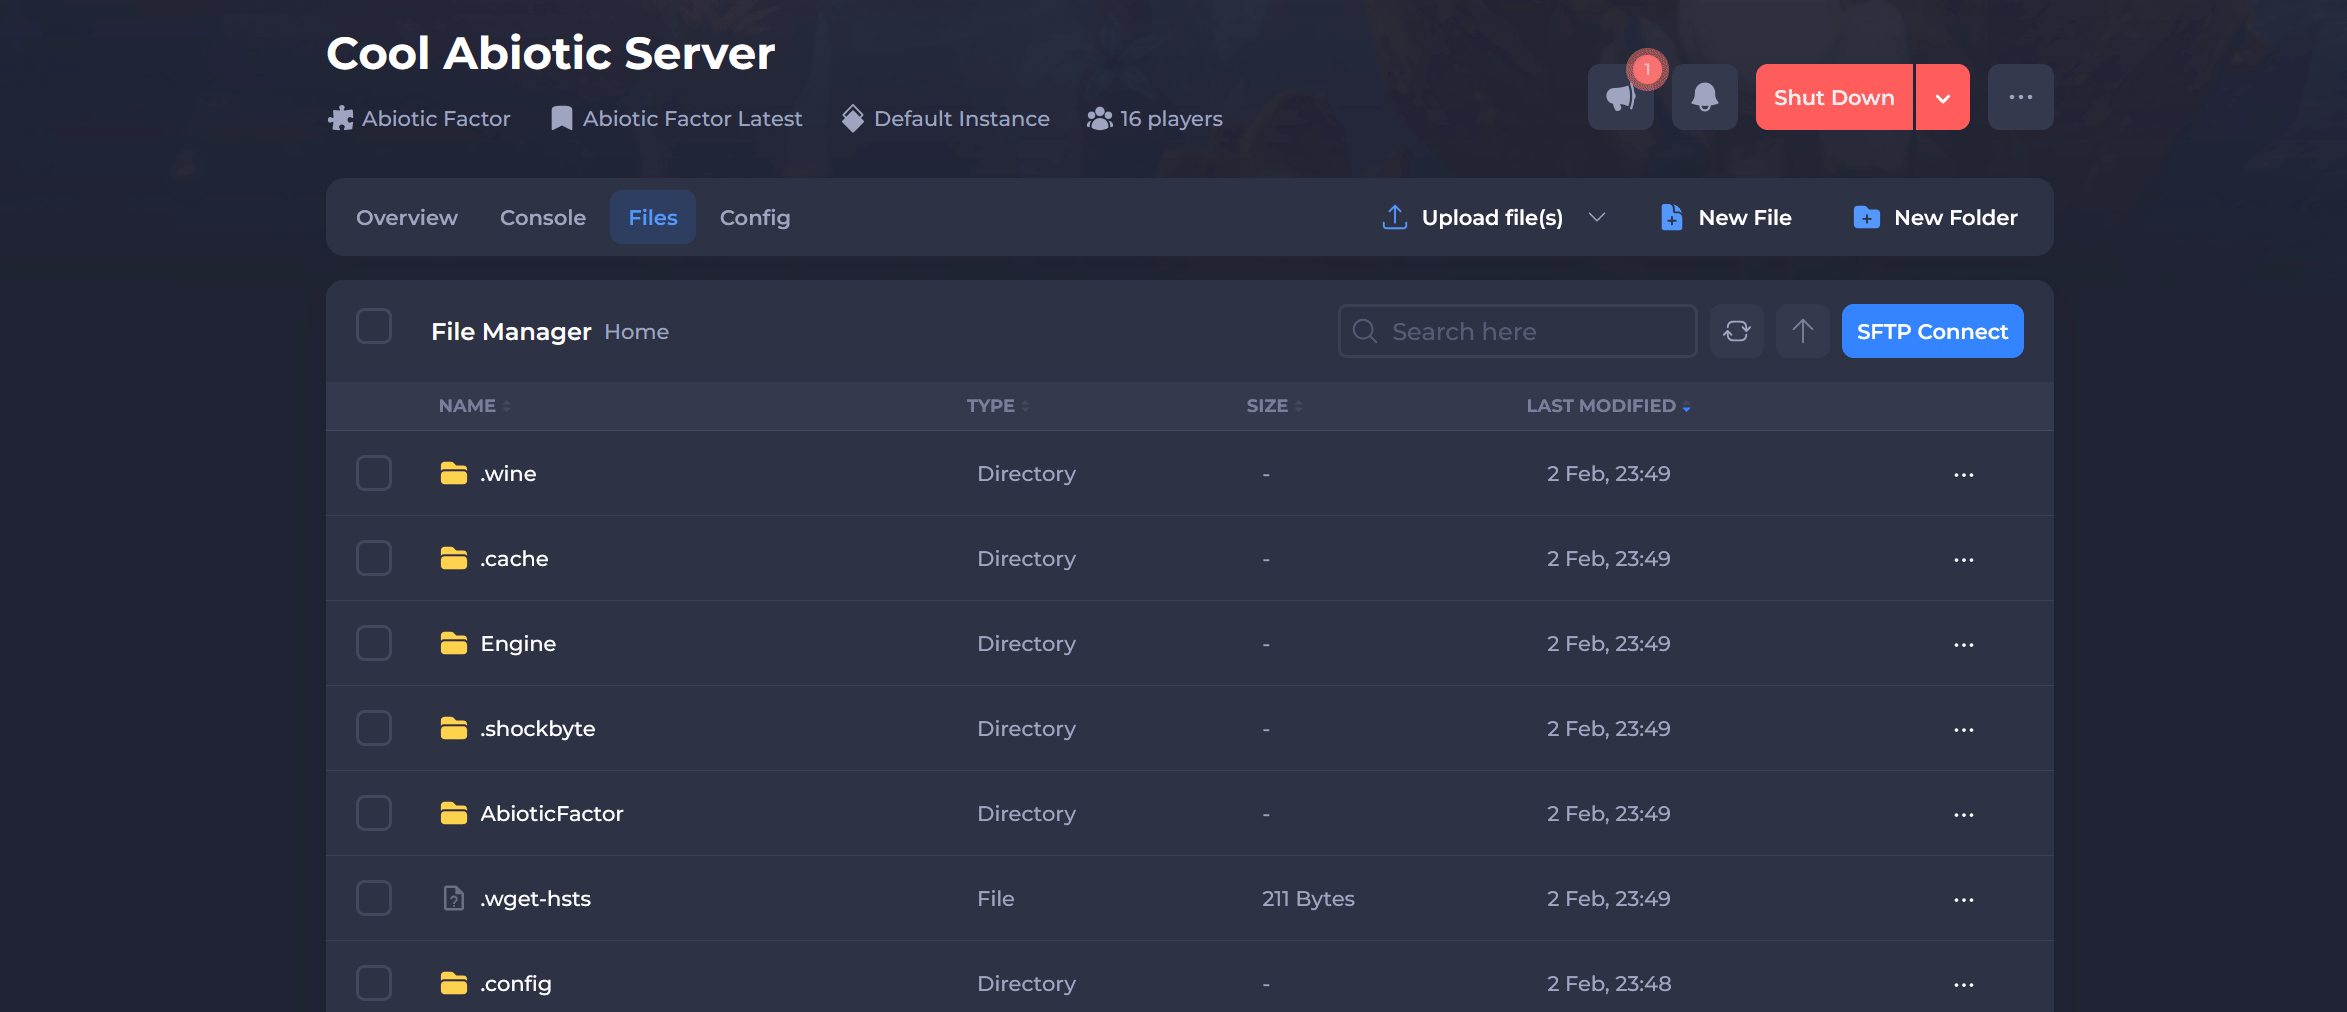The height and width of the screenshot is (1012, 2347).
Task: Open the notifications bell
Action: click(x=1704, y=97)
